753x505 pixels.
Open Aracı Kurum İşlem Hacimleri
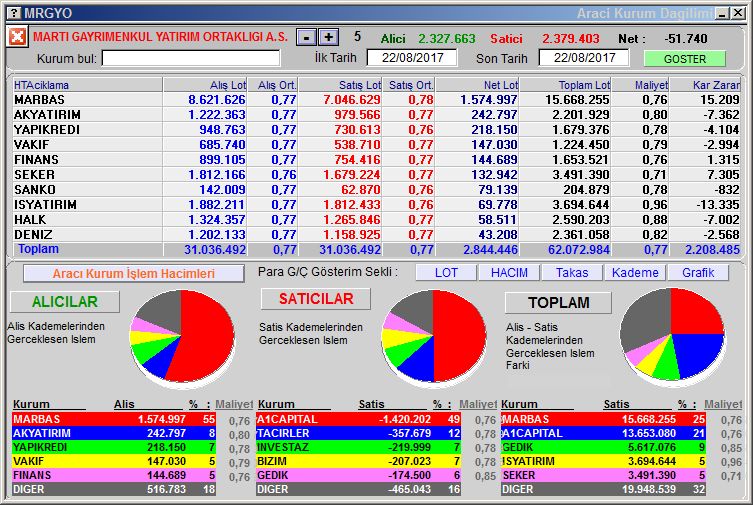click(x=134, y=274)
